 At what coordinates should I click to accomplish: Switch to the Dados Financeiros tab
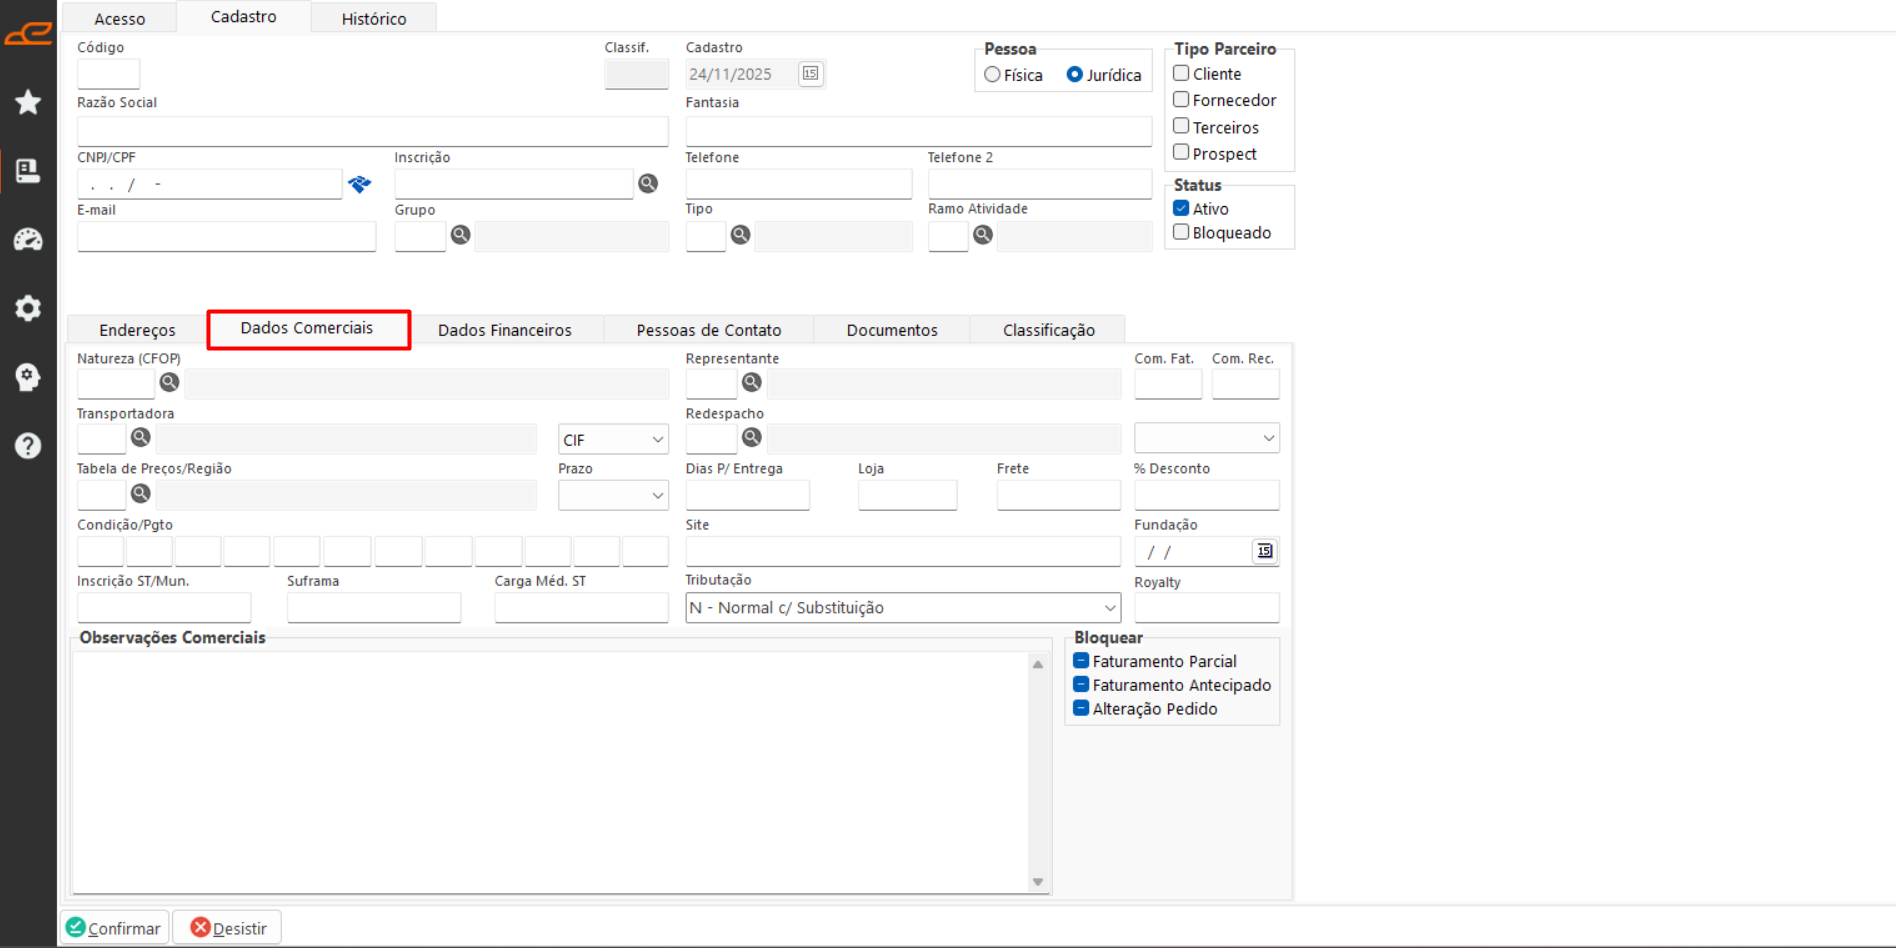[x=504, y=330]
